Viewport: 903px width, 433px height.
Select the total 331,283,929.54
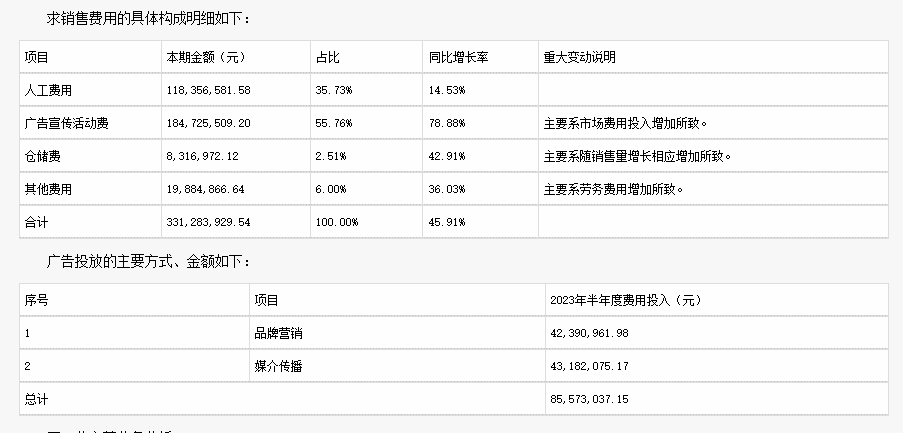(x=208, y=222)
